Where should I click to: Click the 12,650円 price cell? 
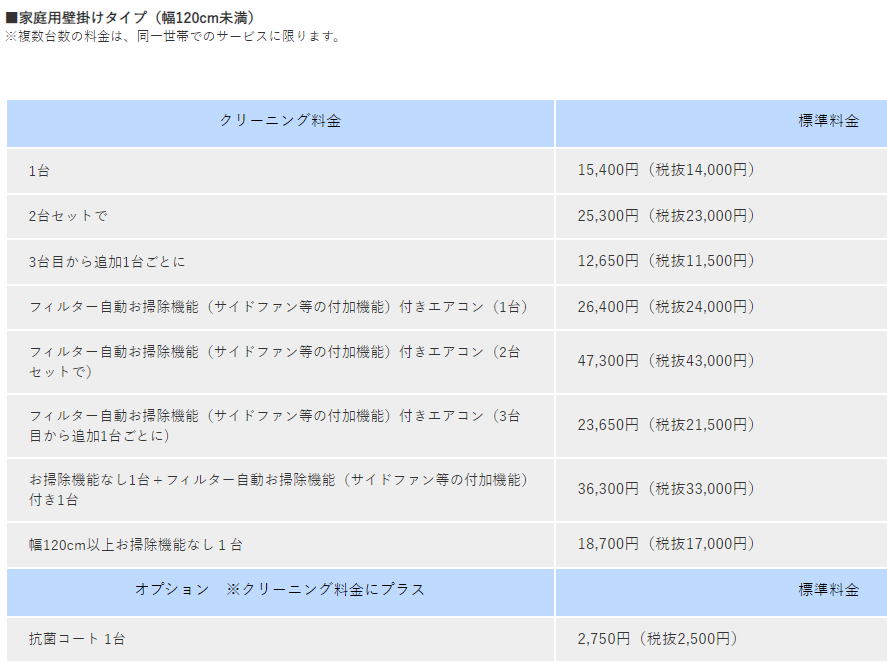[x=666, y=261]
